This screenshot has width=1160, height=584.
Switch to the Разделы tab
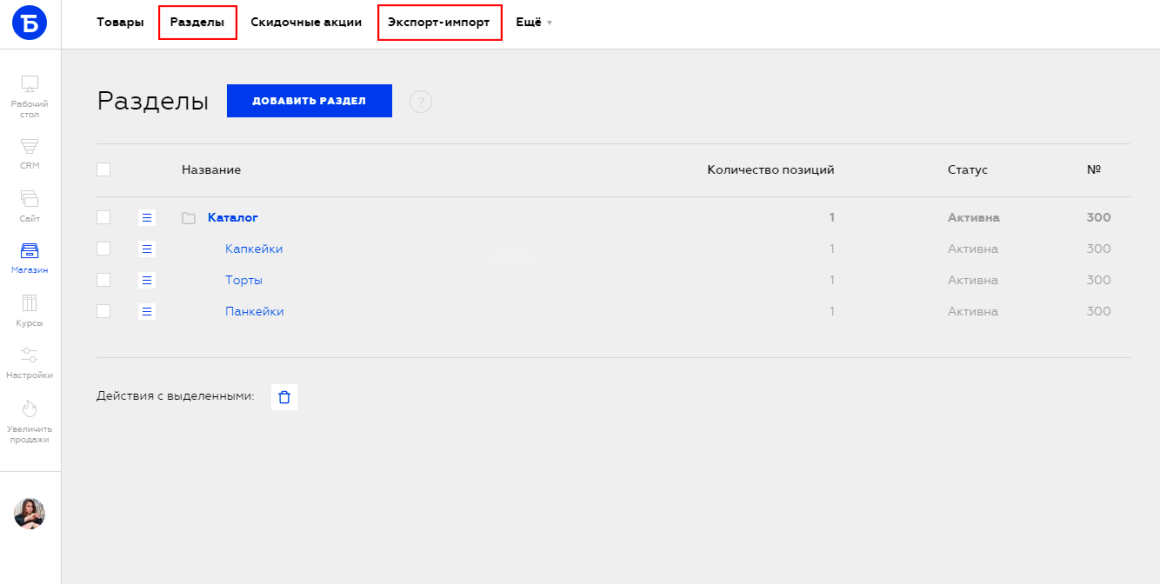click(x=198, y=22)
